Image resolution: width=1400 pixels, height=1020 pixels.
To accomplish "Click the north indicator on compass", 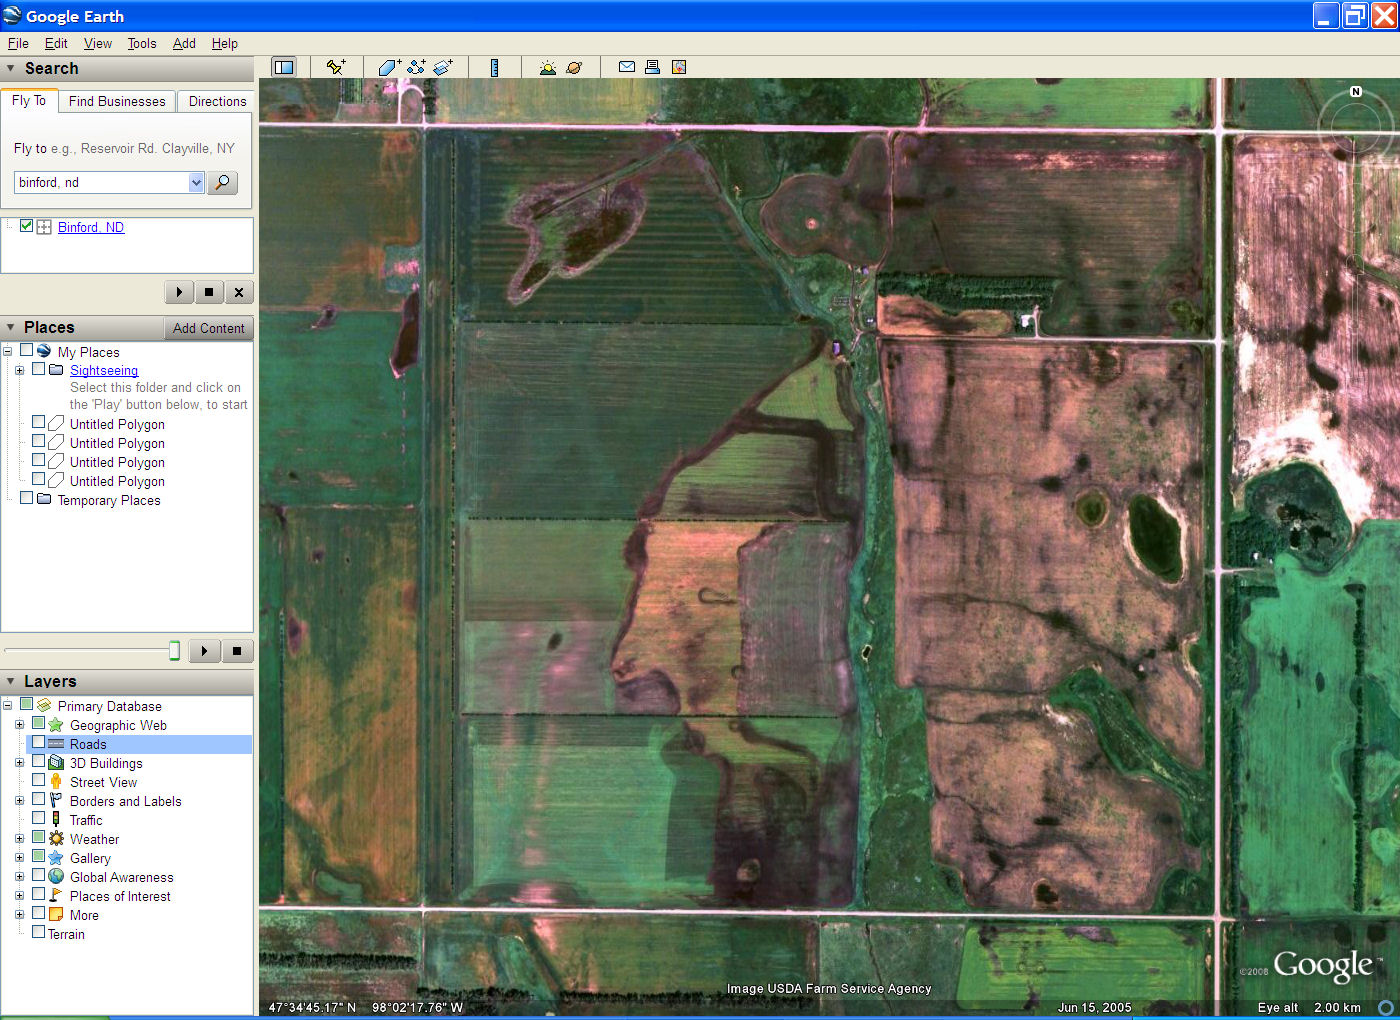I will coord(1356,91).
